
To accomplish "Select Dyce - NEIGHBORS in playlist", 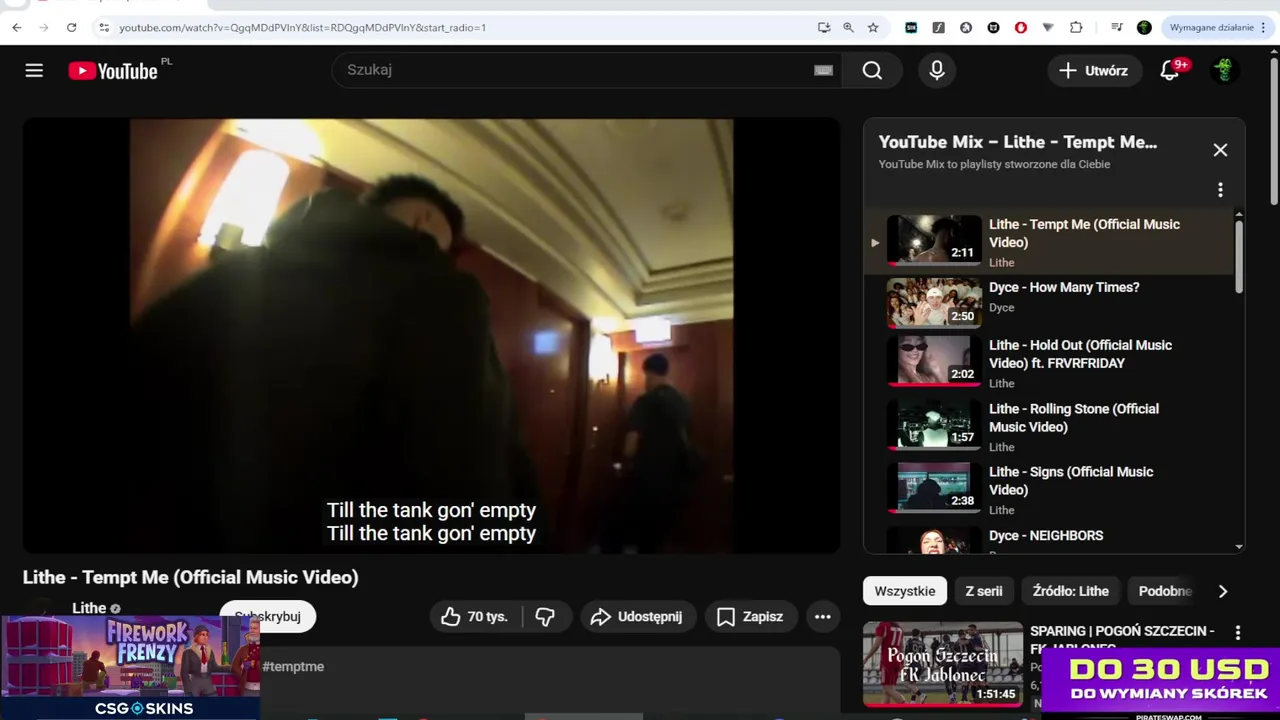I will [1050, 540].
